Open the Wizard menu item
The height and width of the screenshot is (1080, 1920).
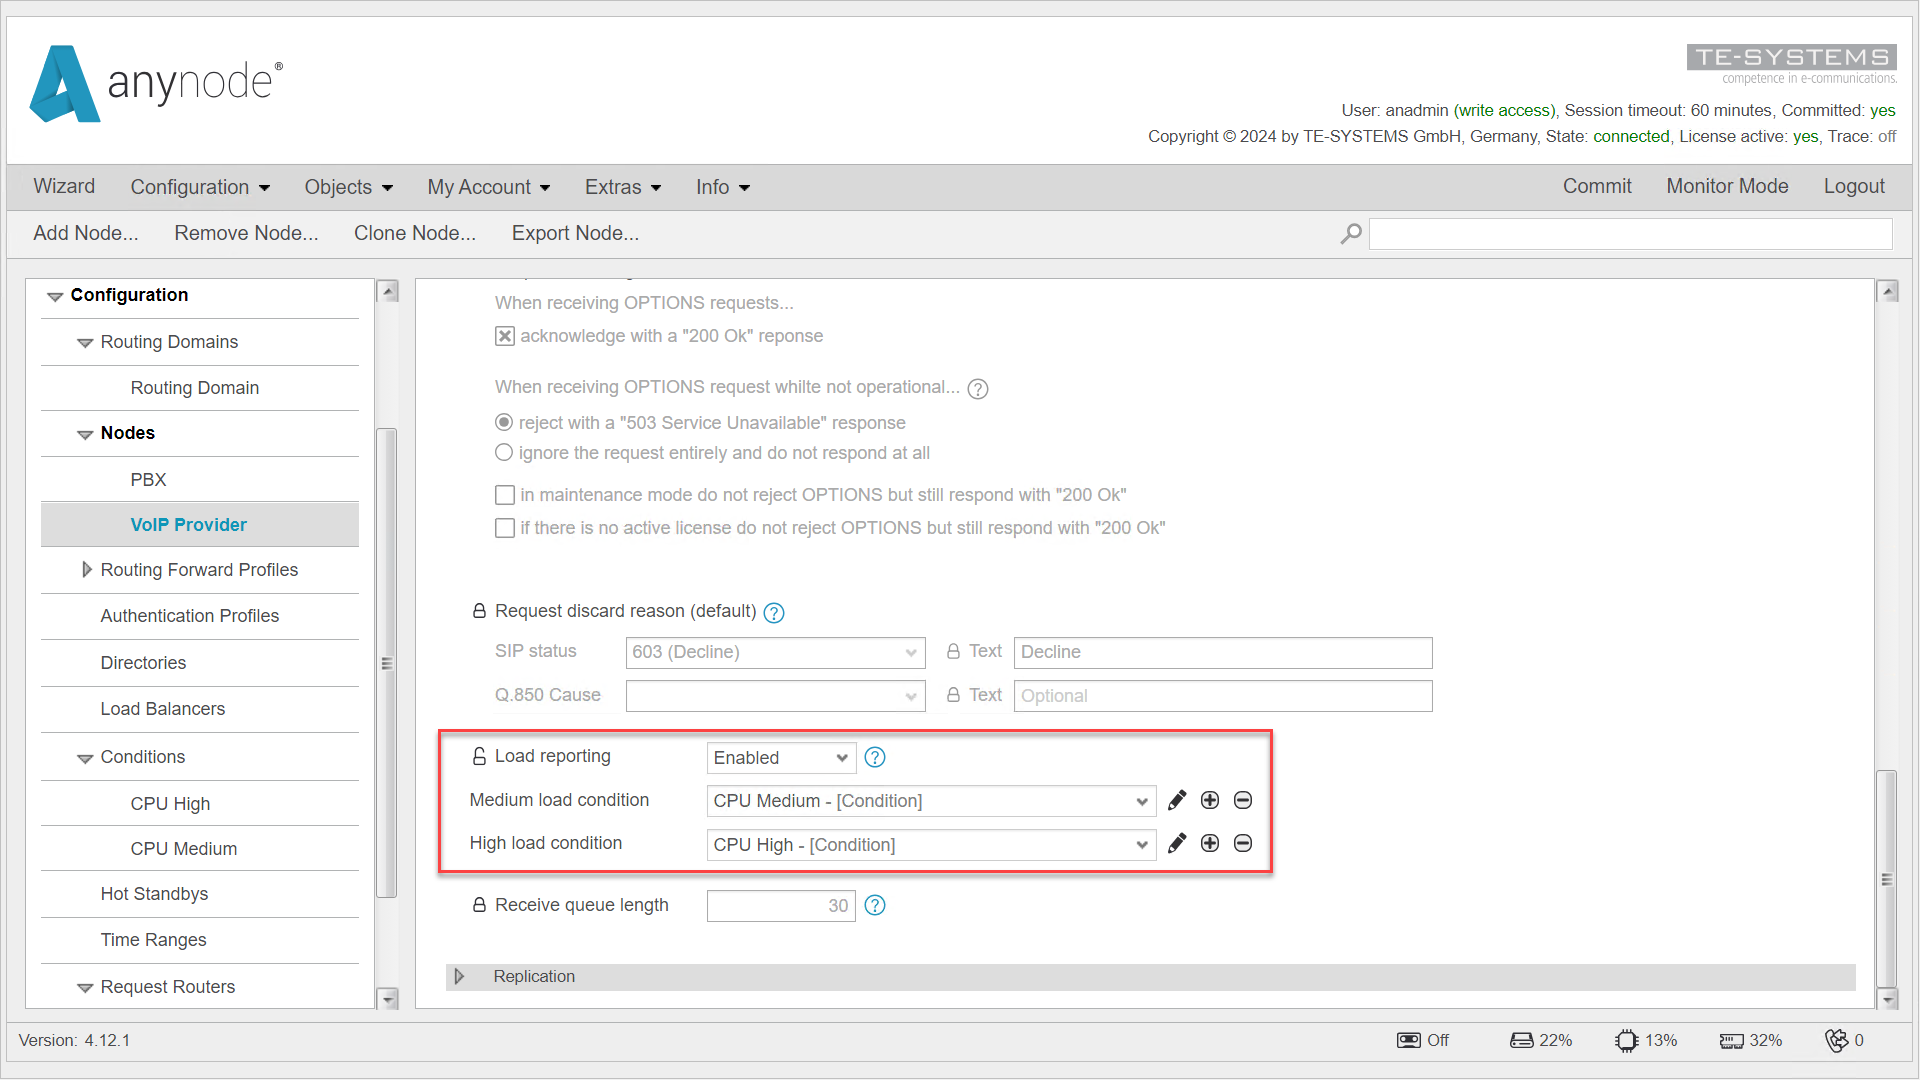(x=64, y=186)
